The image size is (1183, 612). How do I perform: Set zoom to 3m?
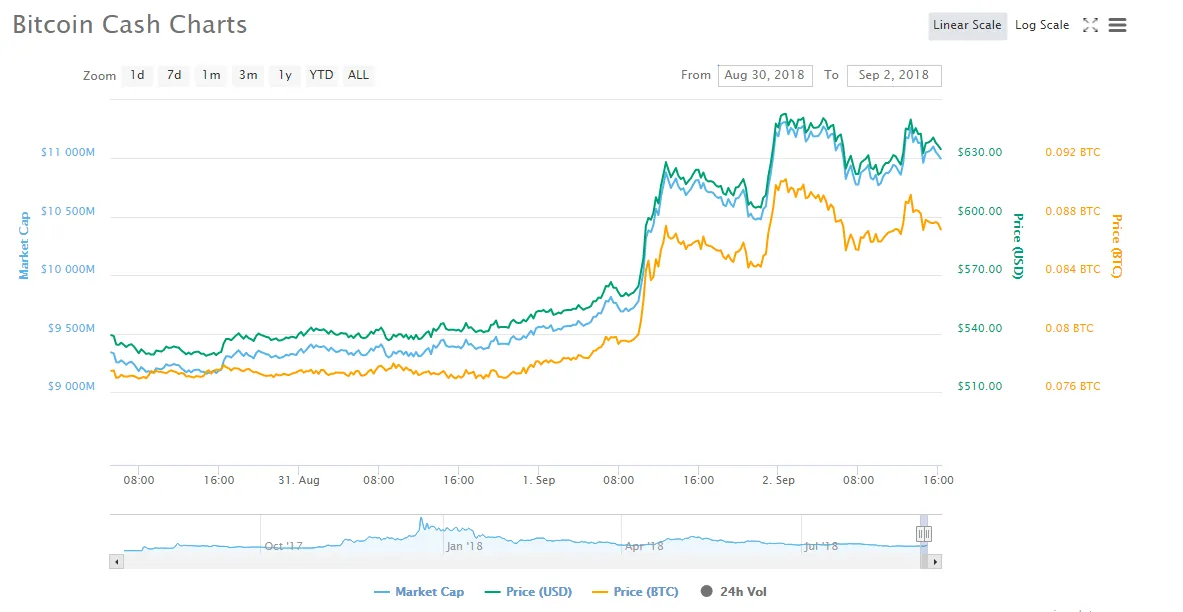point(248,75)
